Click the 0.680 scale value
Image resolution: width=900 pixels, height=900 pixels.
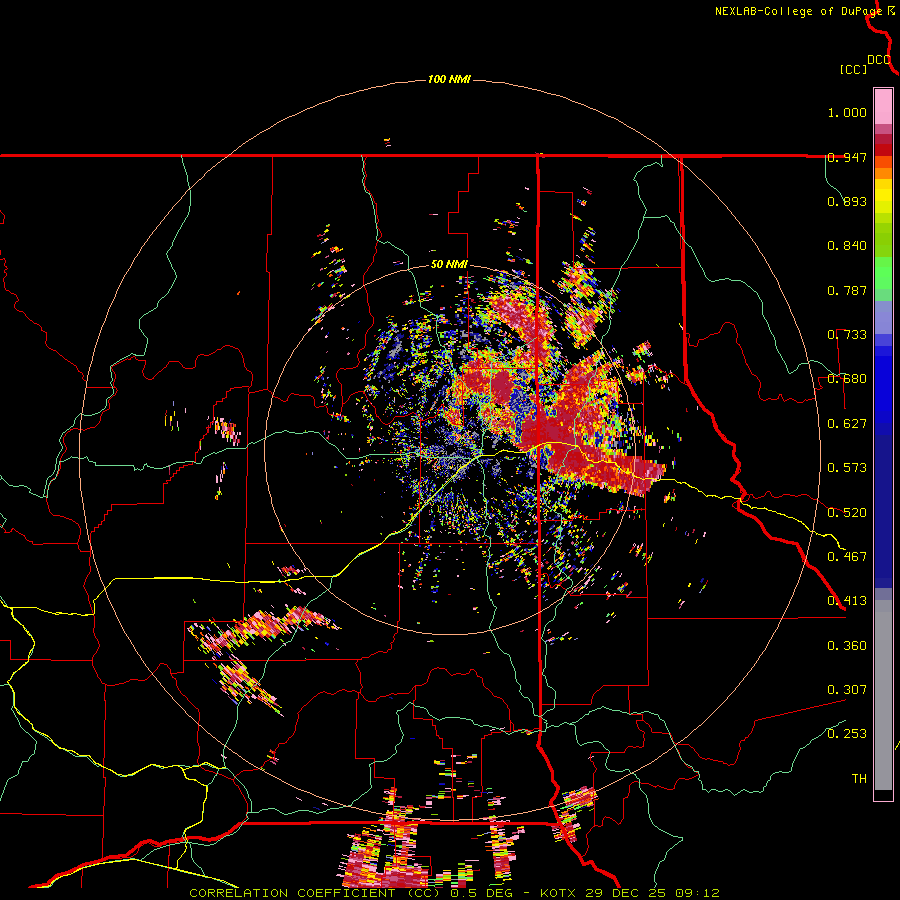(x=847, y=379)
